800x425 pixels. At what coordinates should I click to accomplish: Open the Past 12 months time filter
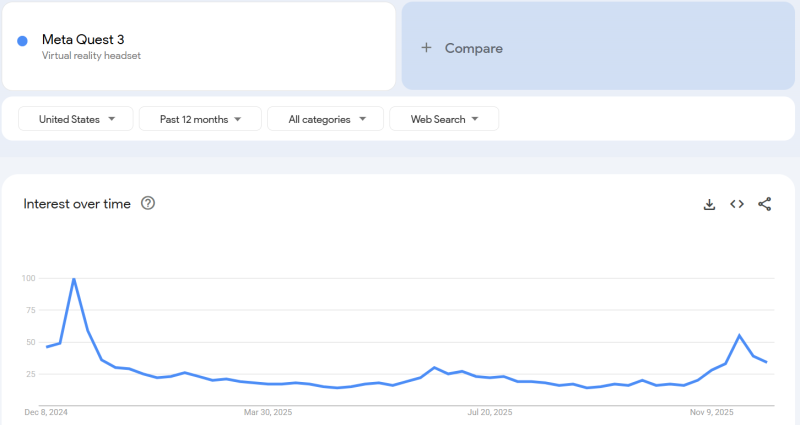200,119
